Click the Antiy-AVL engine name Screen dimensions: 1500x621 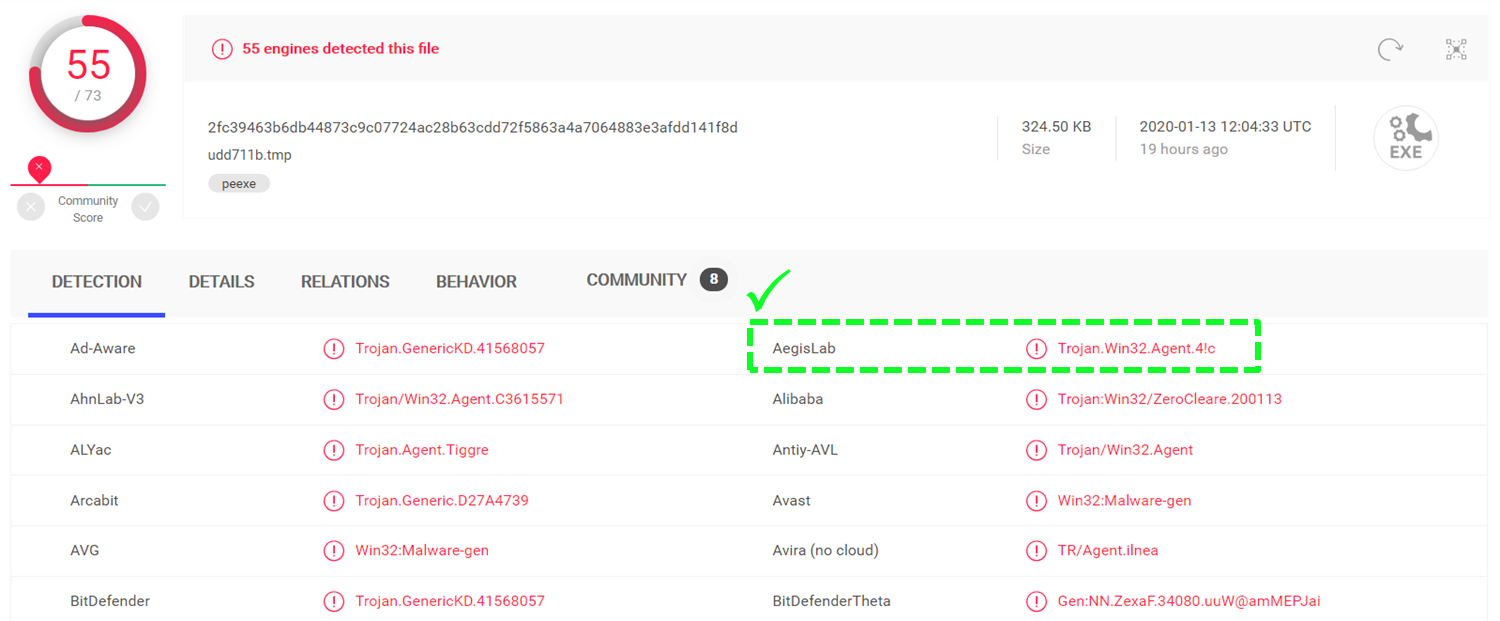click(806, 450)
